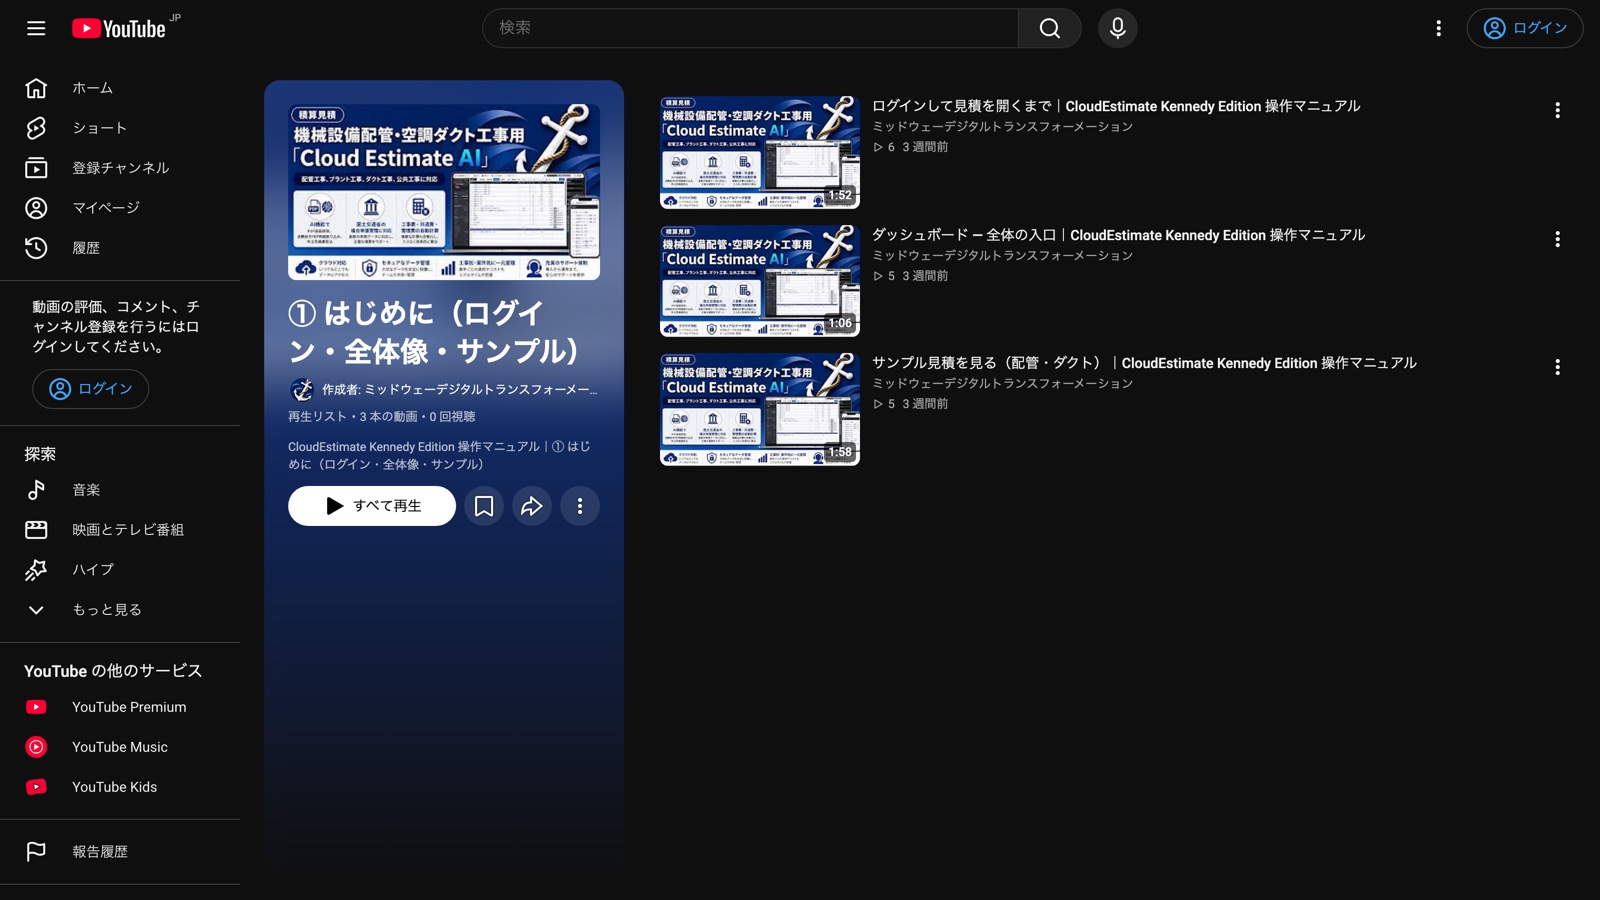The width and height of the screenshot is (1600, 900).
Task: Open playlist more options kebab menu
Action: [580, 506]
